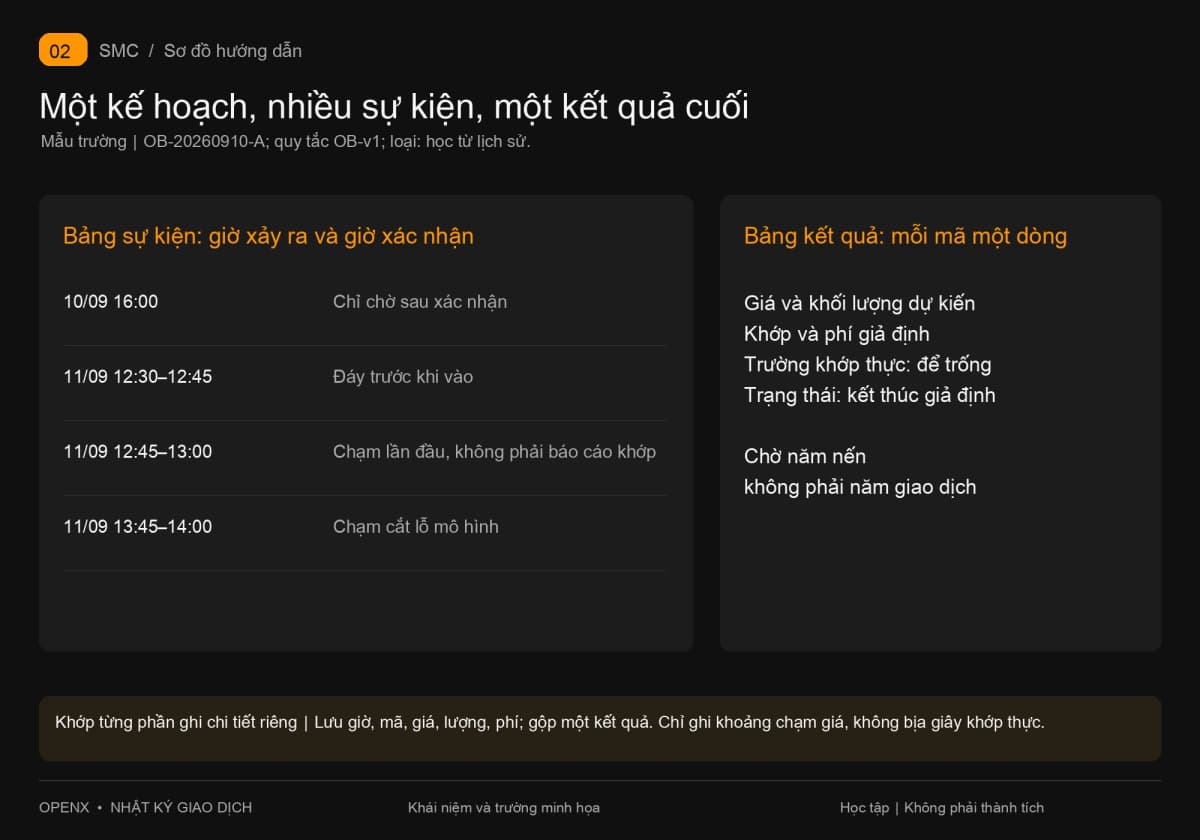The height and width of the screenshot is (840, 1200).
Task: Click footer text "Học tập | Không phải thành tích"
Action: tap(942, 808)
